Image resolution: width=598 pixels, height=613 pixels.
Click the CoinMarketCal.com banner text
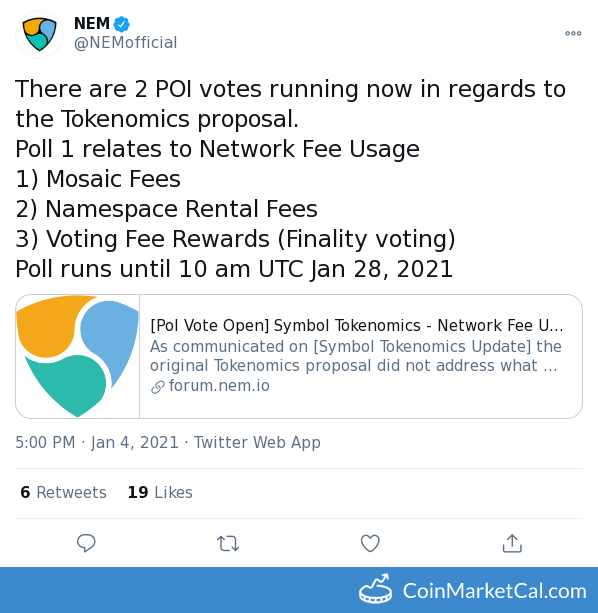tap(494, 591)
